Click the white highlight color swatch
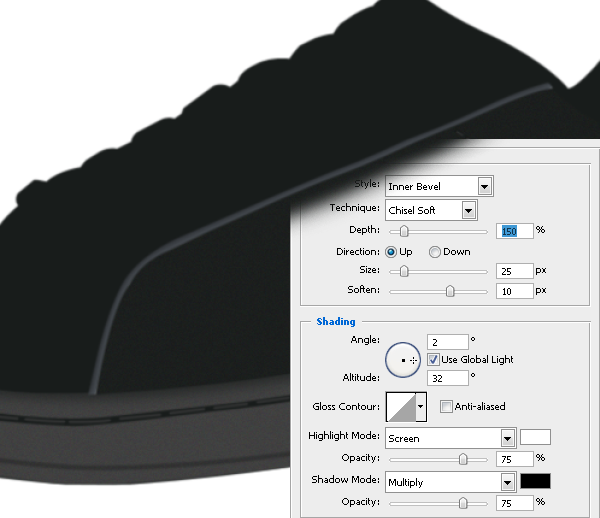This screenshot has width=600, height=518. 535,437
